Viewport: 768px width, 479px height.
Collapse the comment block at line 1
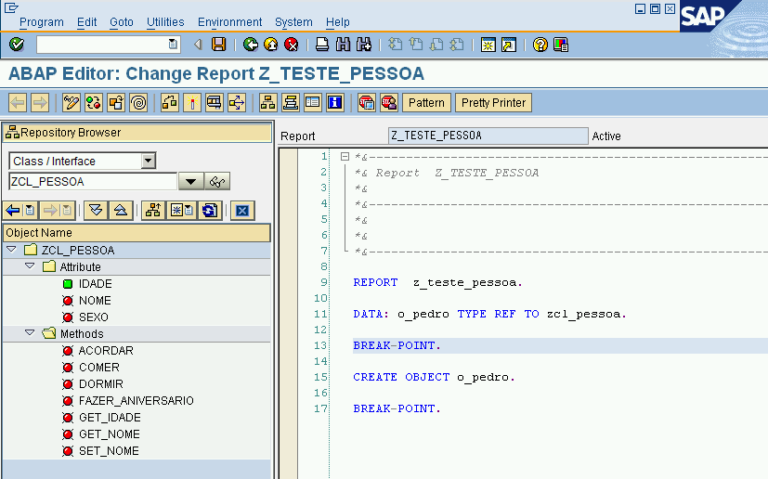pos(344,157)
